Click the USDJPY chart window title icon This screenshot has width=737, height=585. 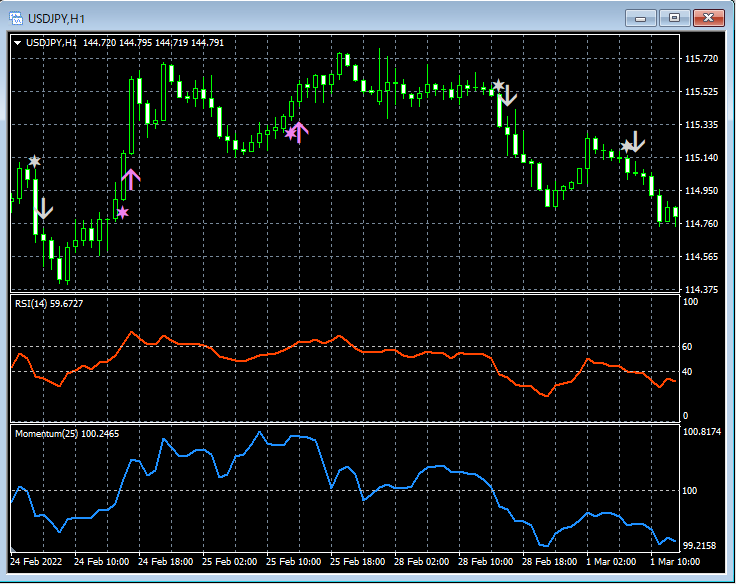tap(17, 17)
